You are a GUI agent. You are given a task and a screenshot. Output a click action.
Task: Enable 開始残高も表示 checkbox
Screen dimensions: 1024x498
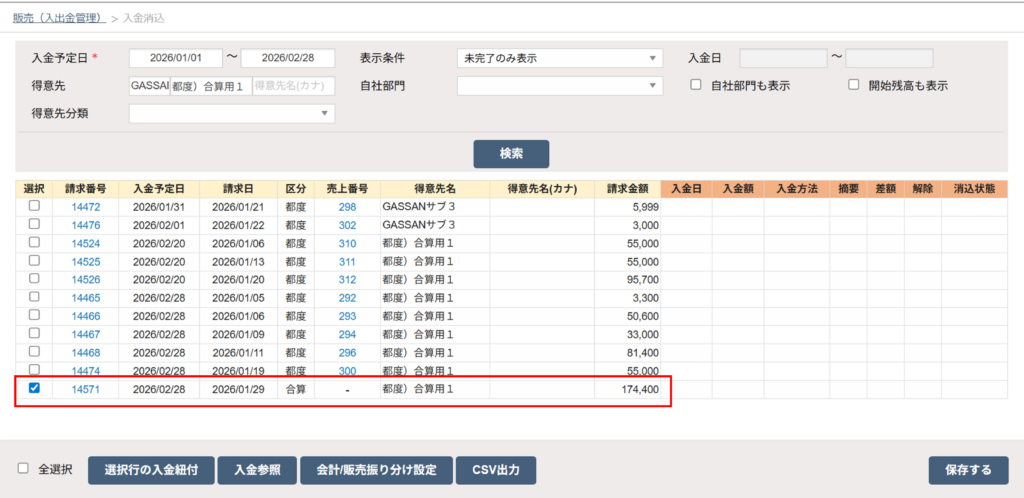(853, 85)
